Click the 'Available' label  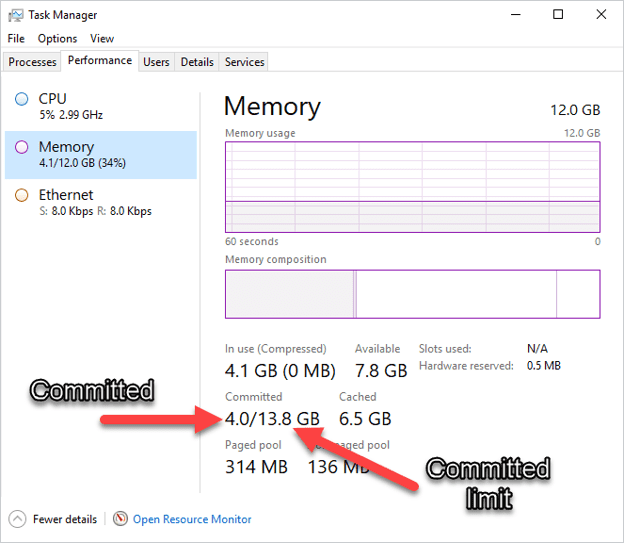coord(377,349)
